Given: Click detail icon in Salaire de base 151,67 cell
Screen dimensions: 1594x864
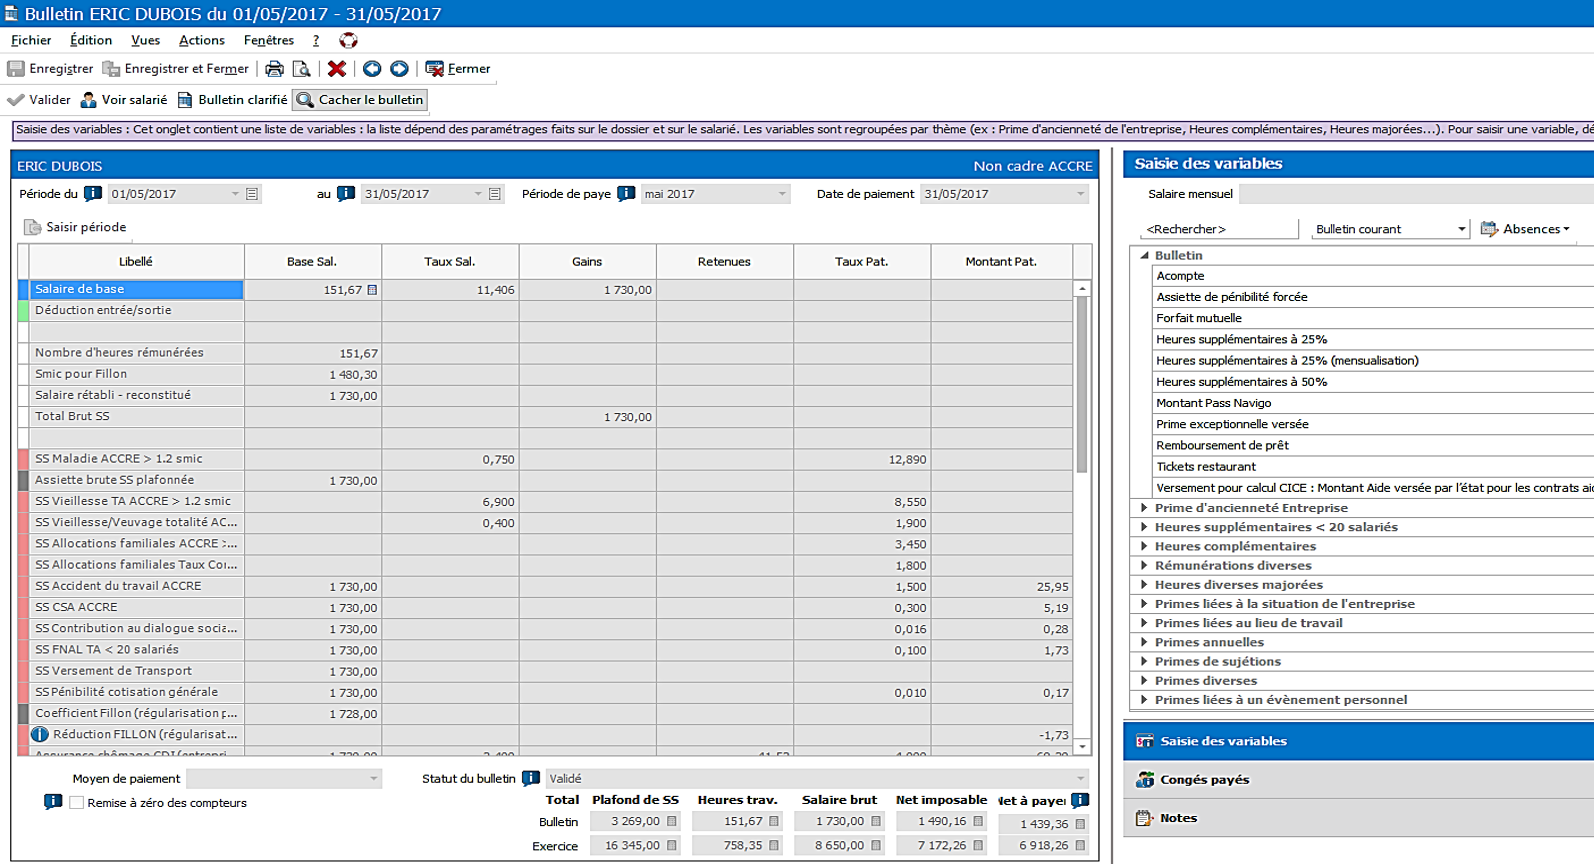Looking at the screenshot, I should coord(372,290).
